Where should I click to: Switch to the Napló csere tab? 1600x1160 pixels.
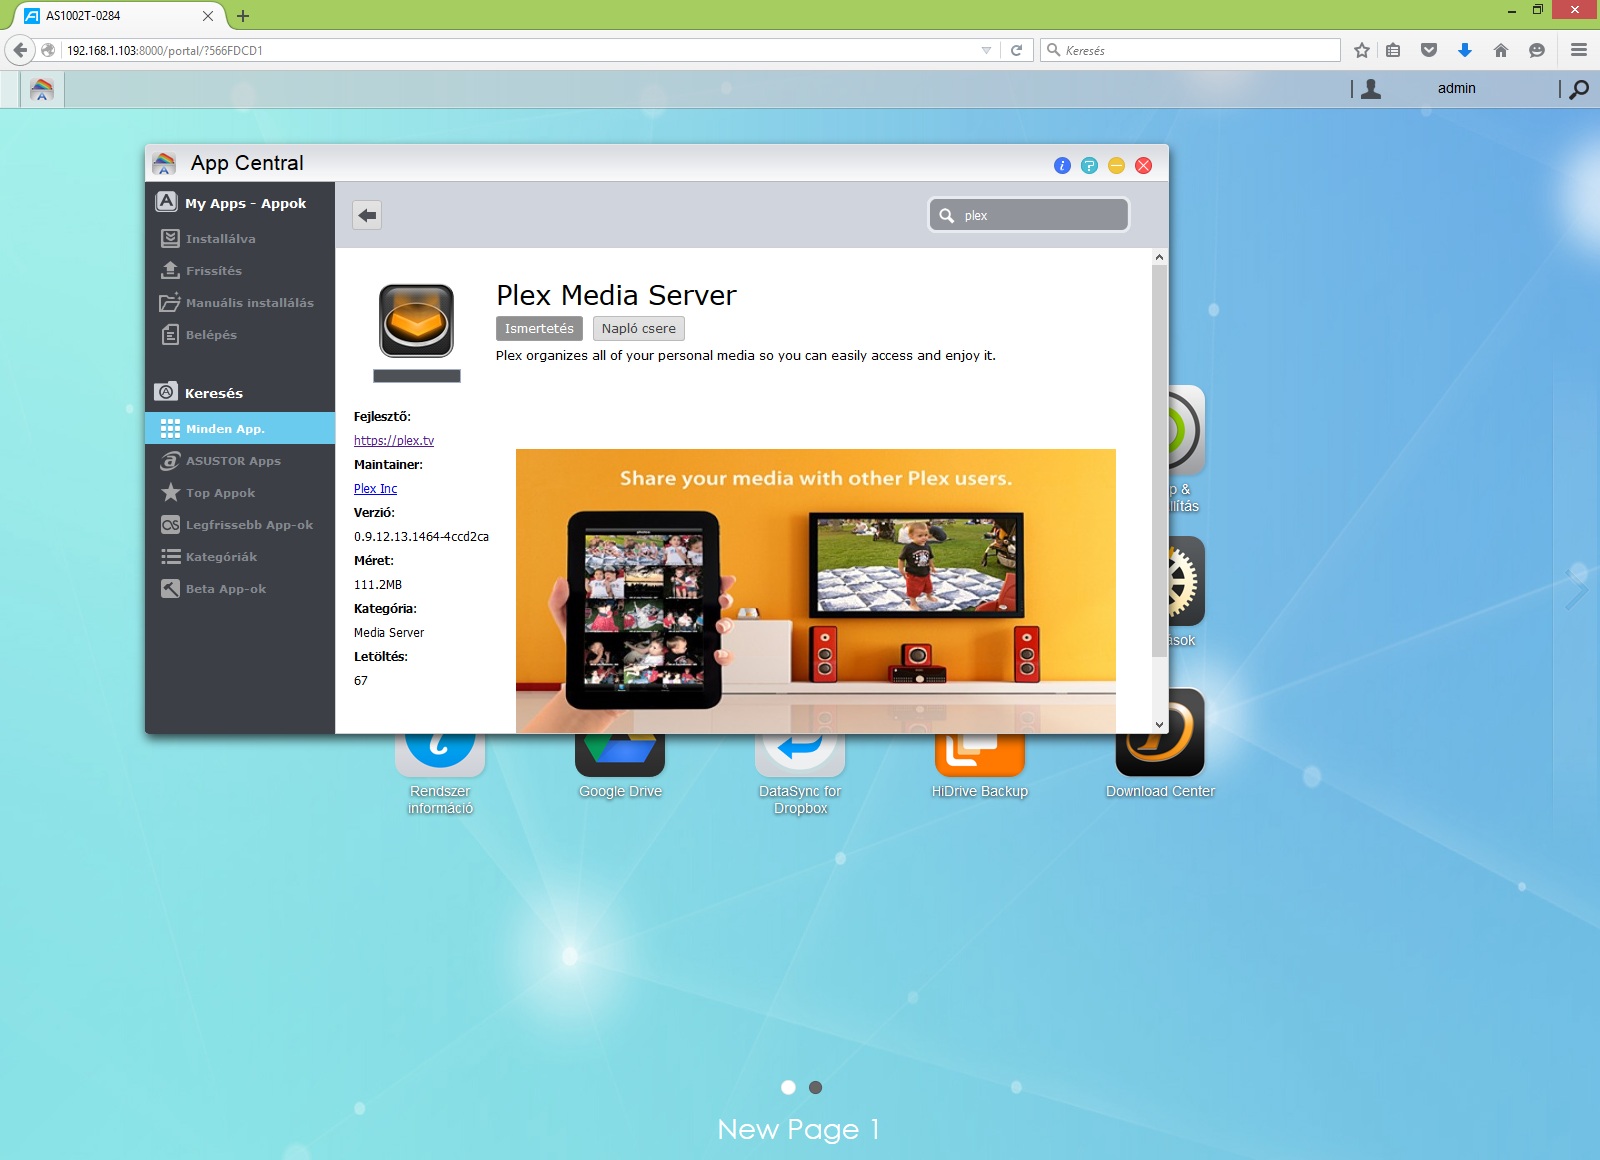(x=639, y=328)
